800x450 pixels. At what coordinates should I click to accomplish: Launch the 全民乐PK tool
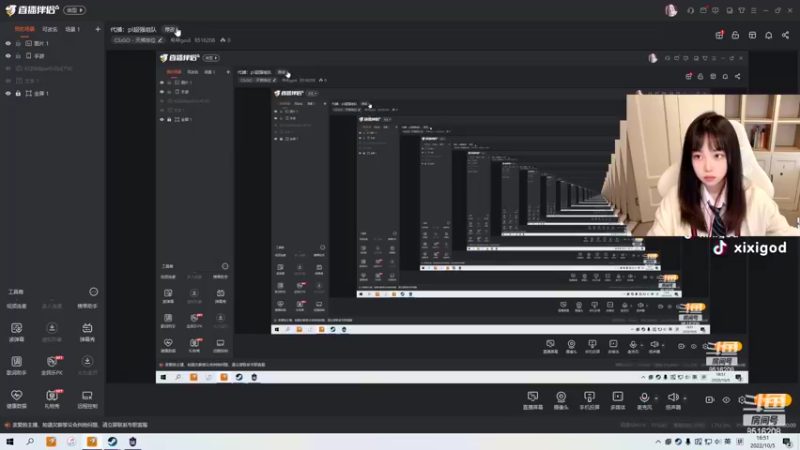click(52, 365)
